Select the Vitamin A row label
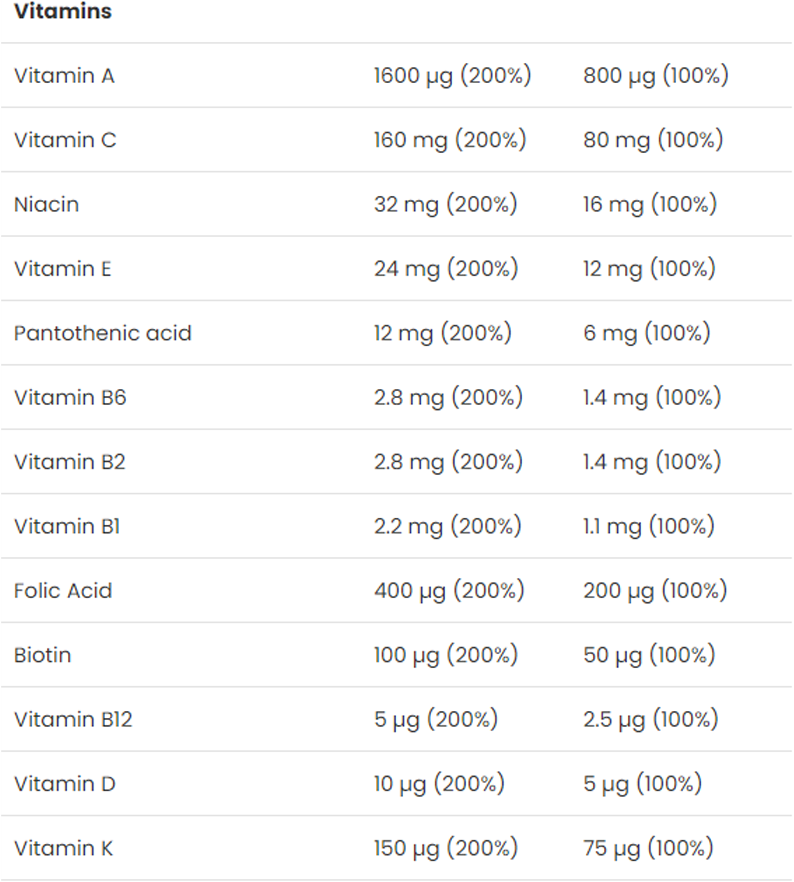Viewport: 794px width, 882px height. click(x=64, y=75)
